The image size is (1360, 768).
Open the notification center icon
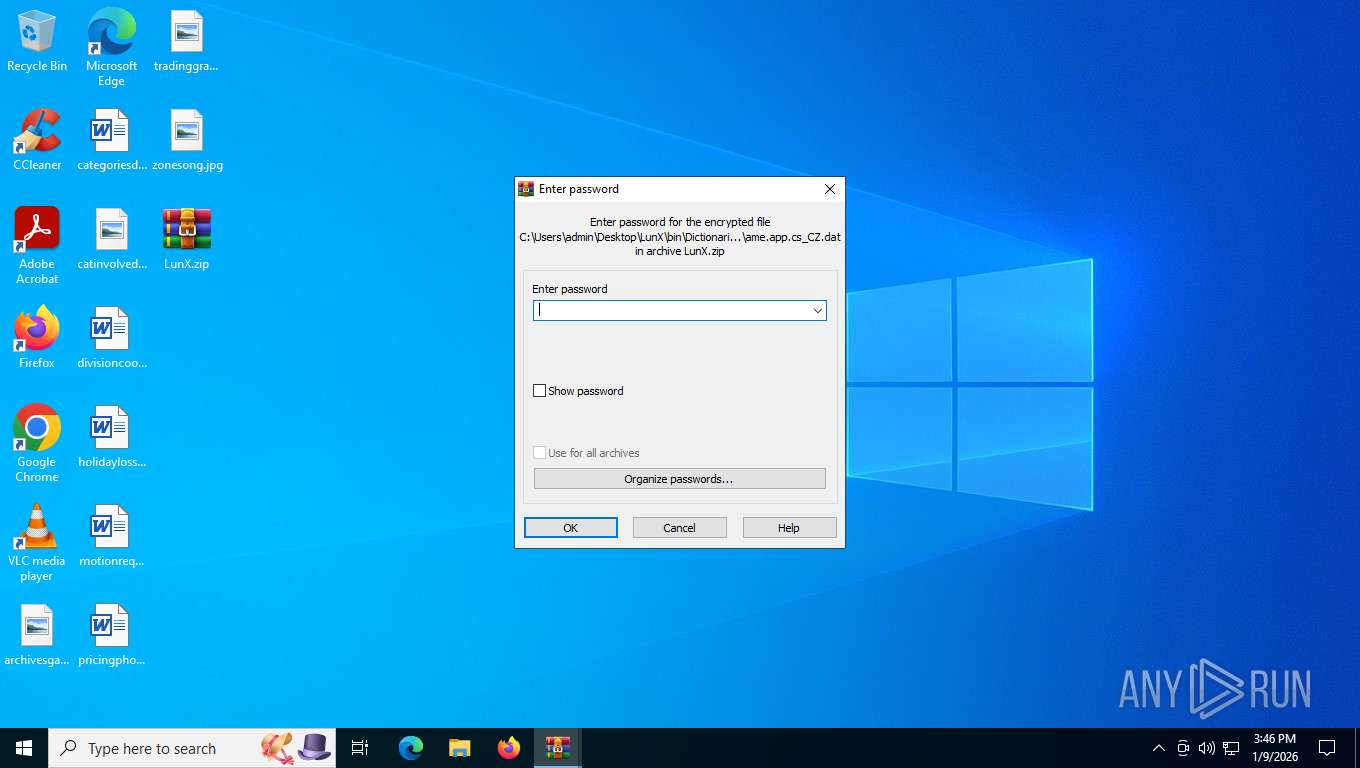(x=1327, y=748)
